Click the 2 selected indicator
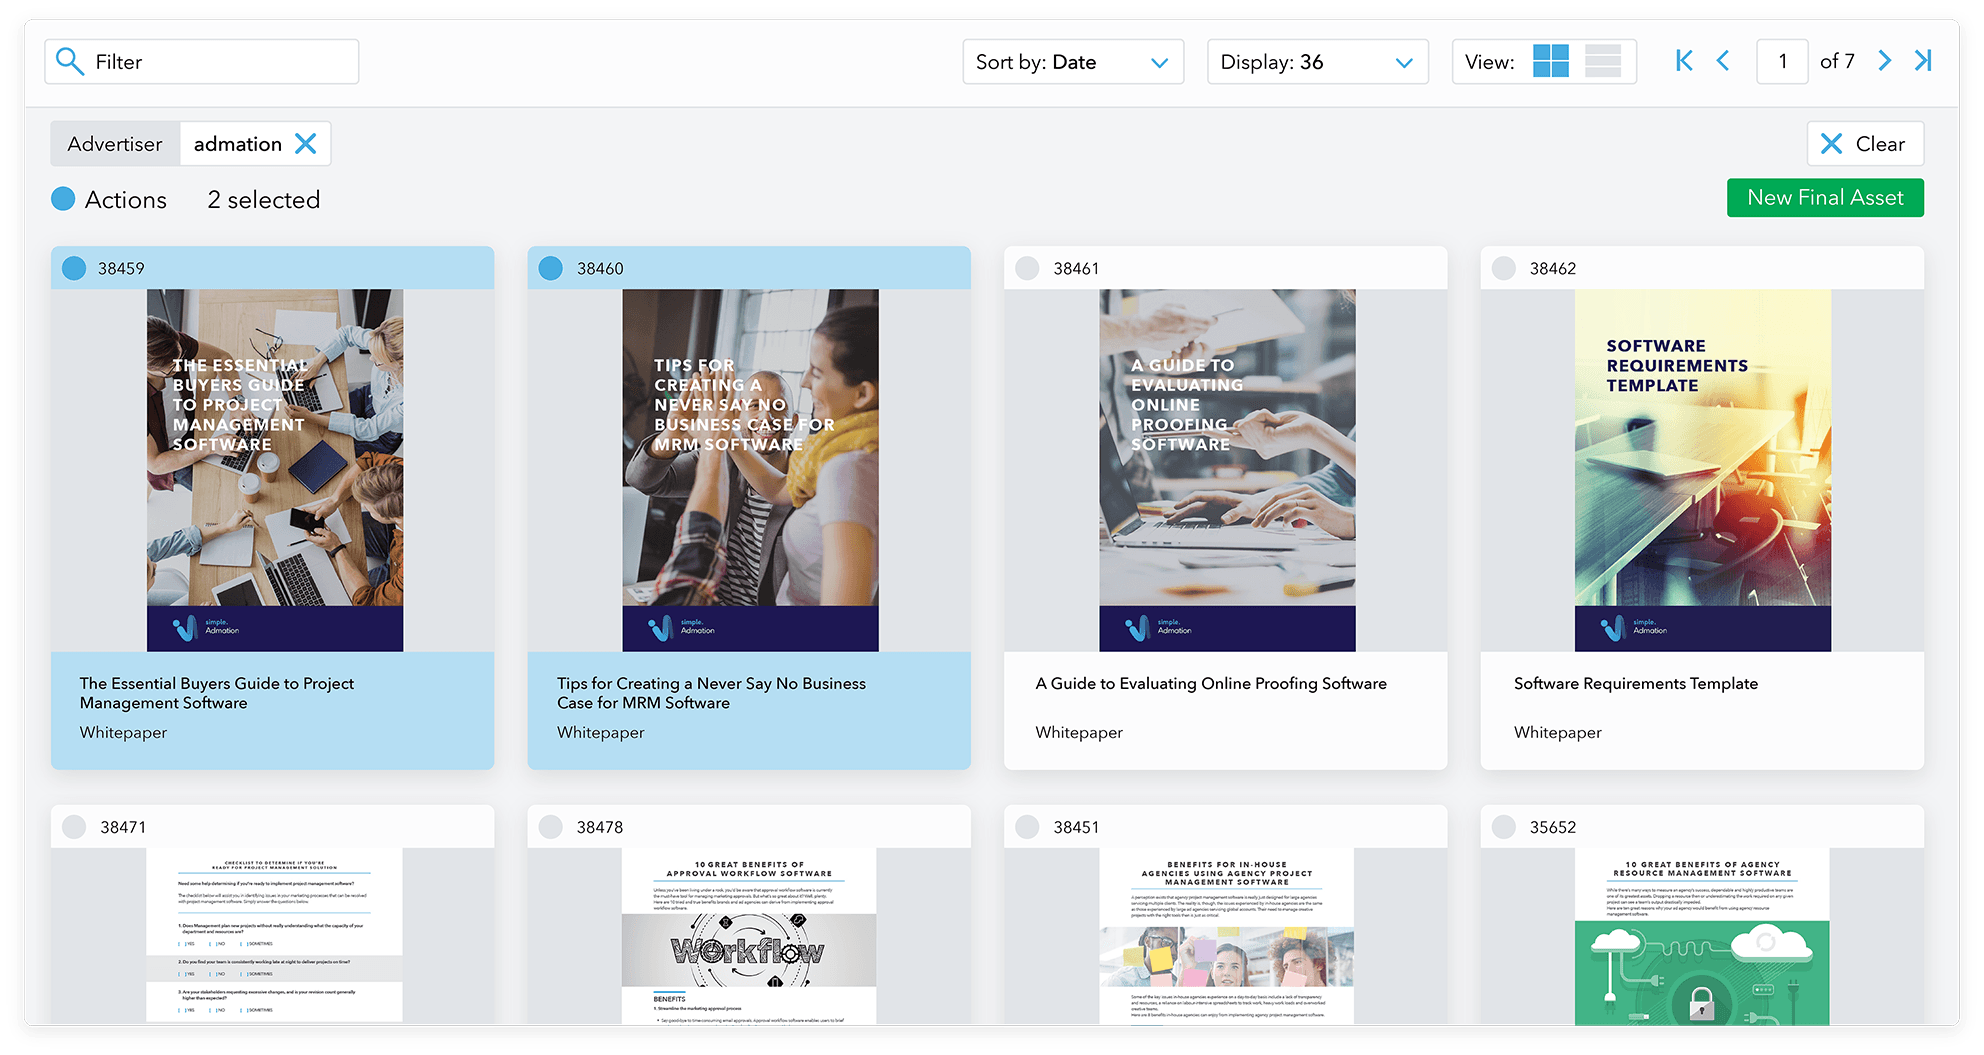This screenshot has height=1055, width=1984. pyautogui.click(x=263, y=199)
